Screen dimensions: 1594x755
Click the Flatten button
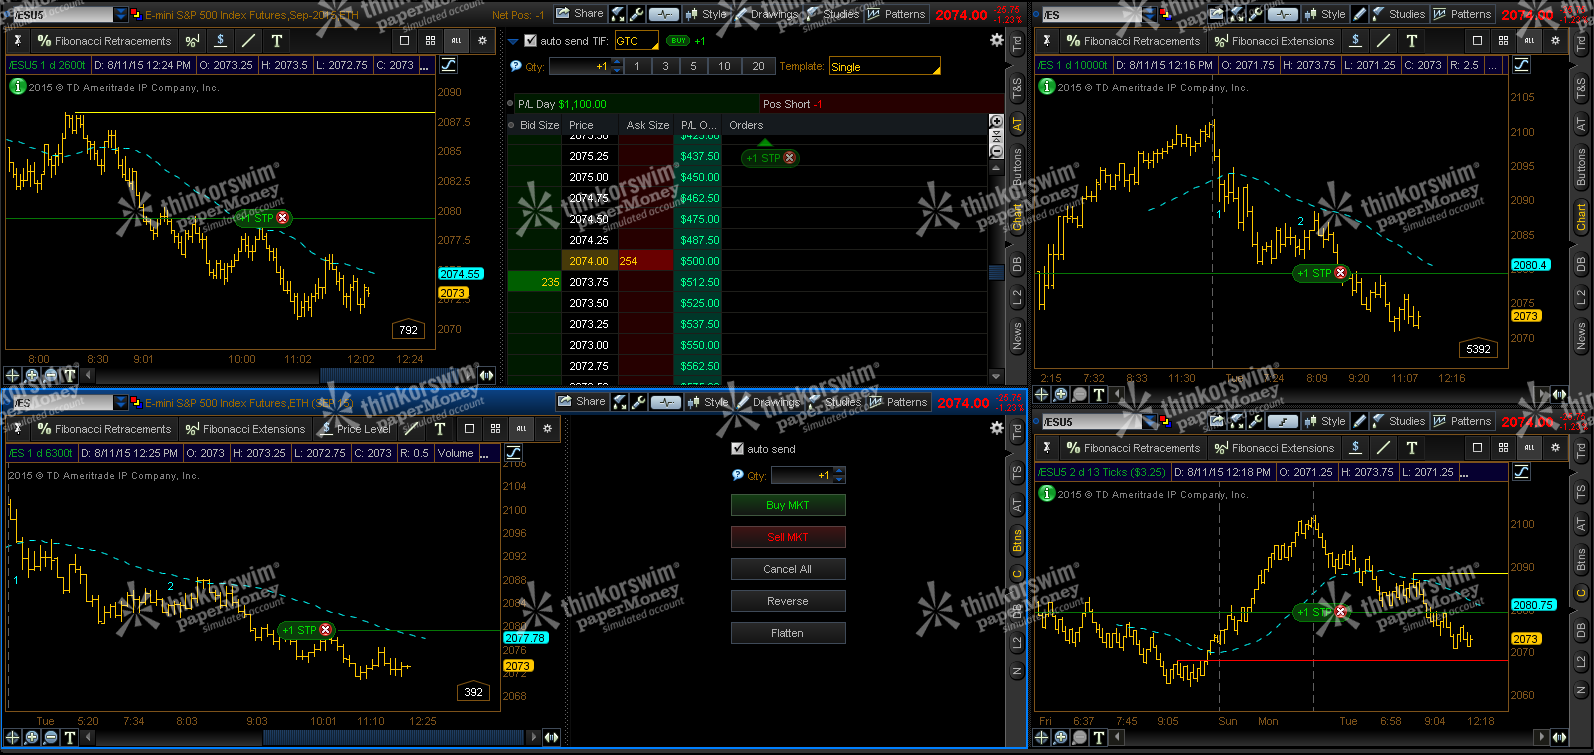[788, 633]
